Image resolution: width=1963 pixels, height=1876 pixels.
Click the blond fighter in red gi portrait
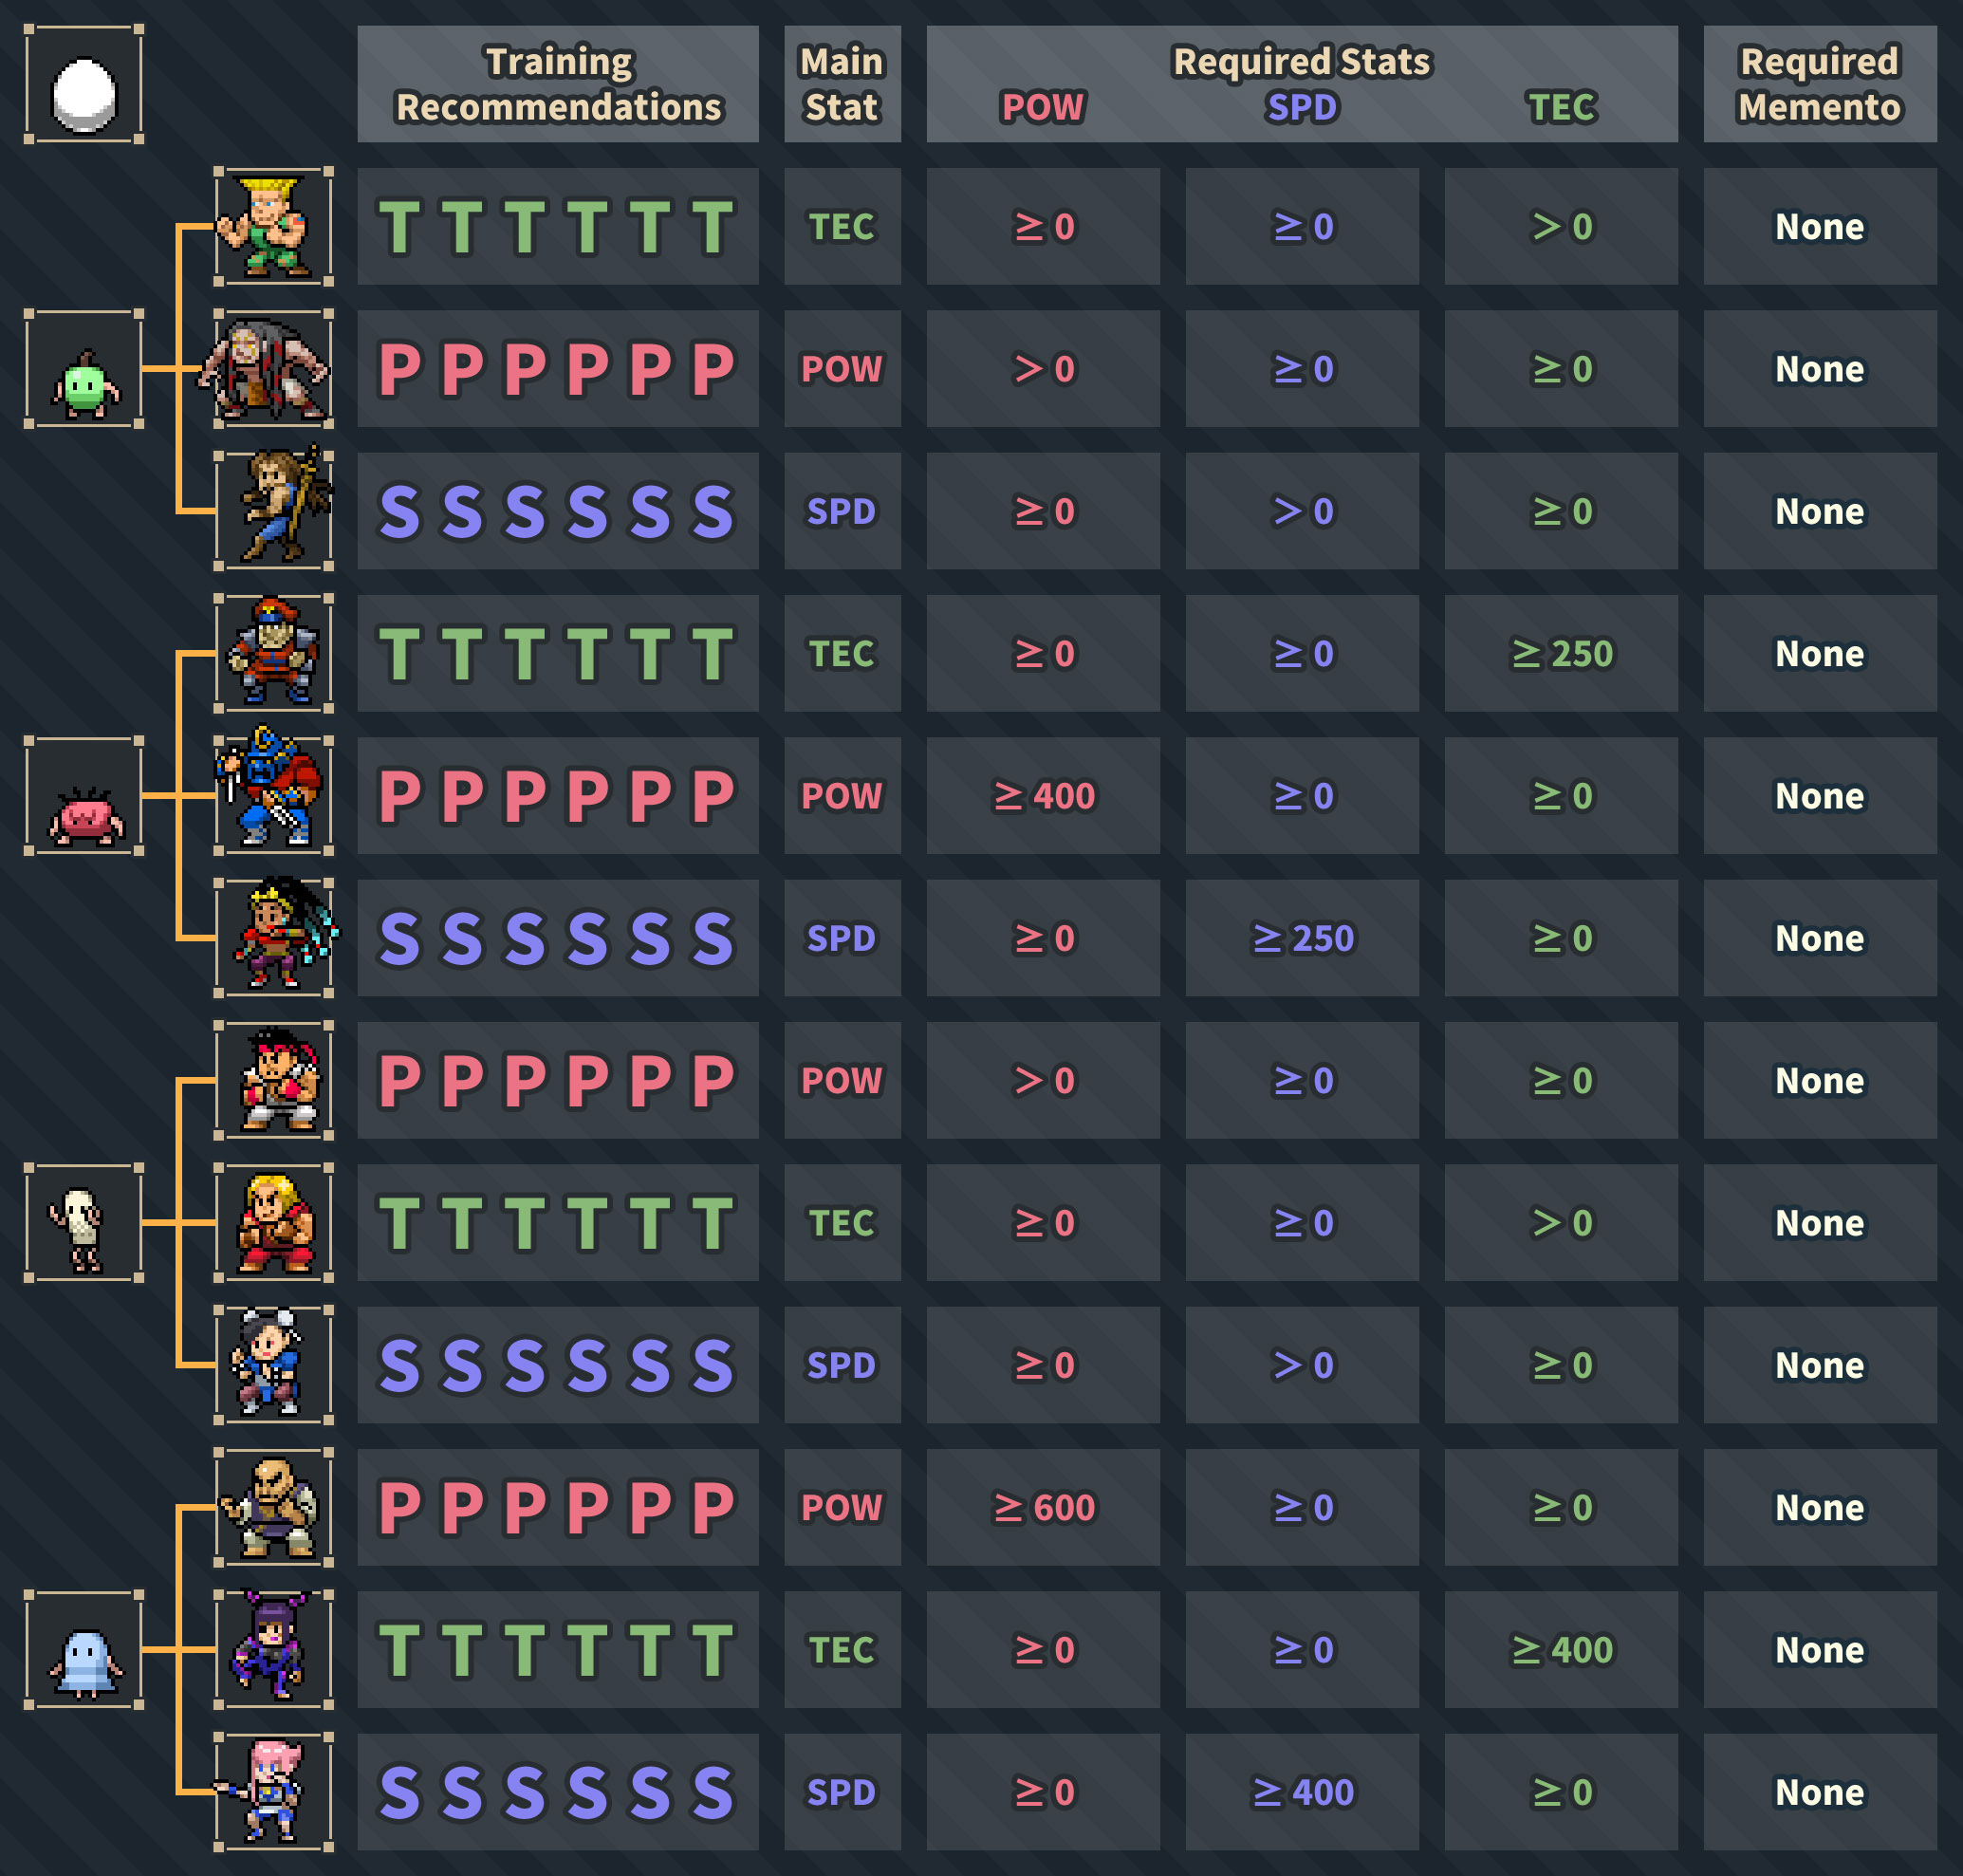point(273,1223)
